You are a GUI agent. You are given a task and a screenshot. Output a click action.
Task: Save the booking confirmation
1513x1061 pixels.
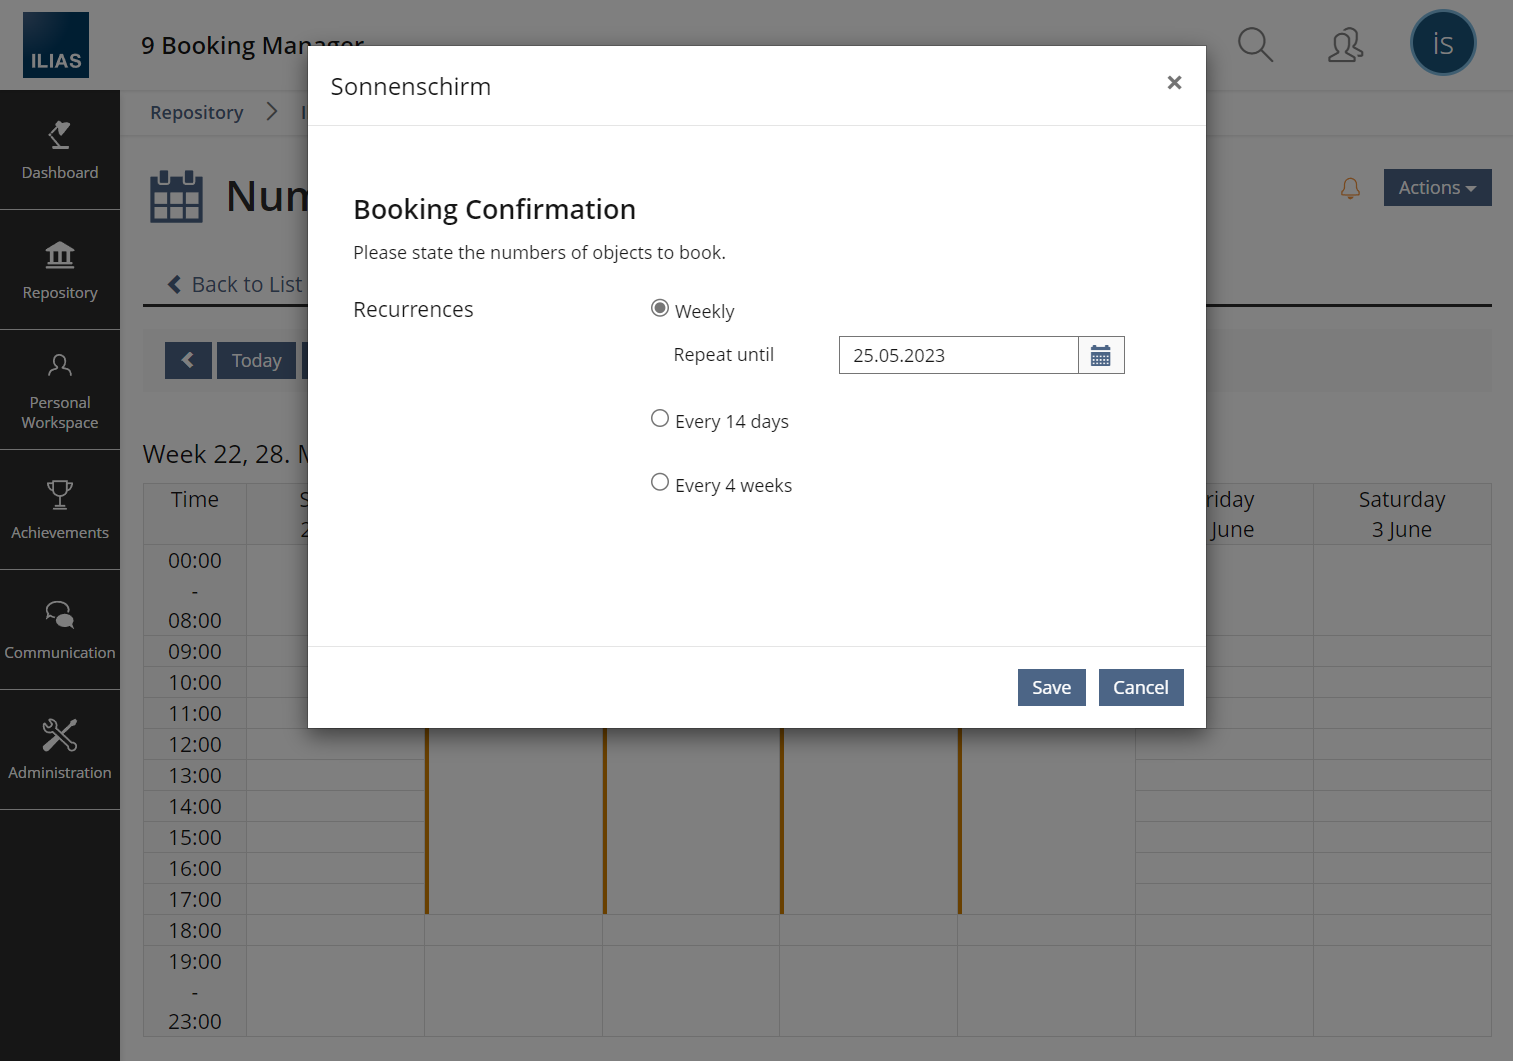[1051, 688]
